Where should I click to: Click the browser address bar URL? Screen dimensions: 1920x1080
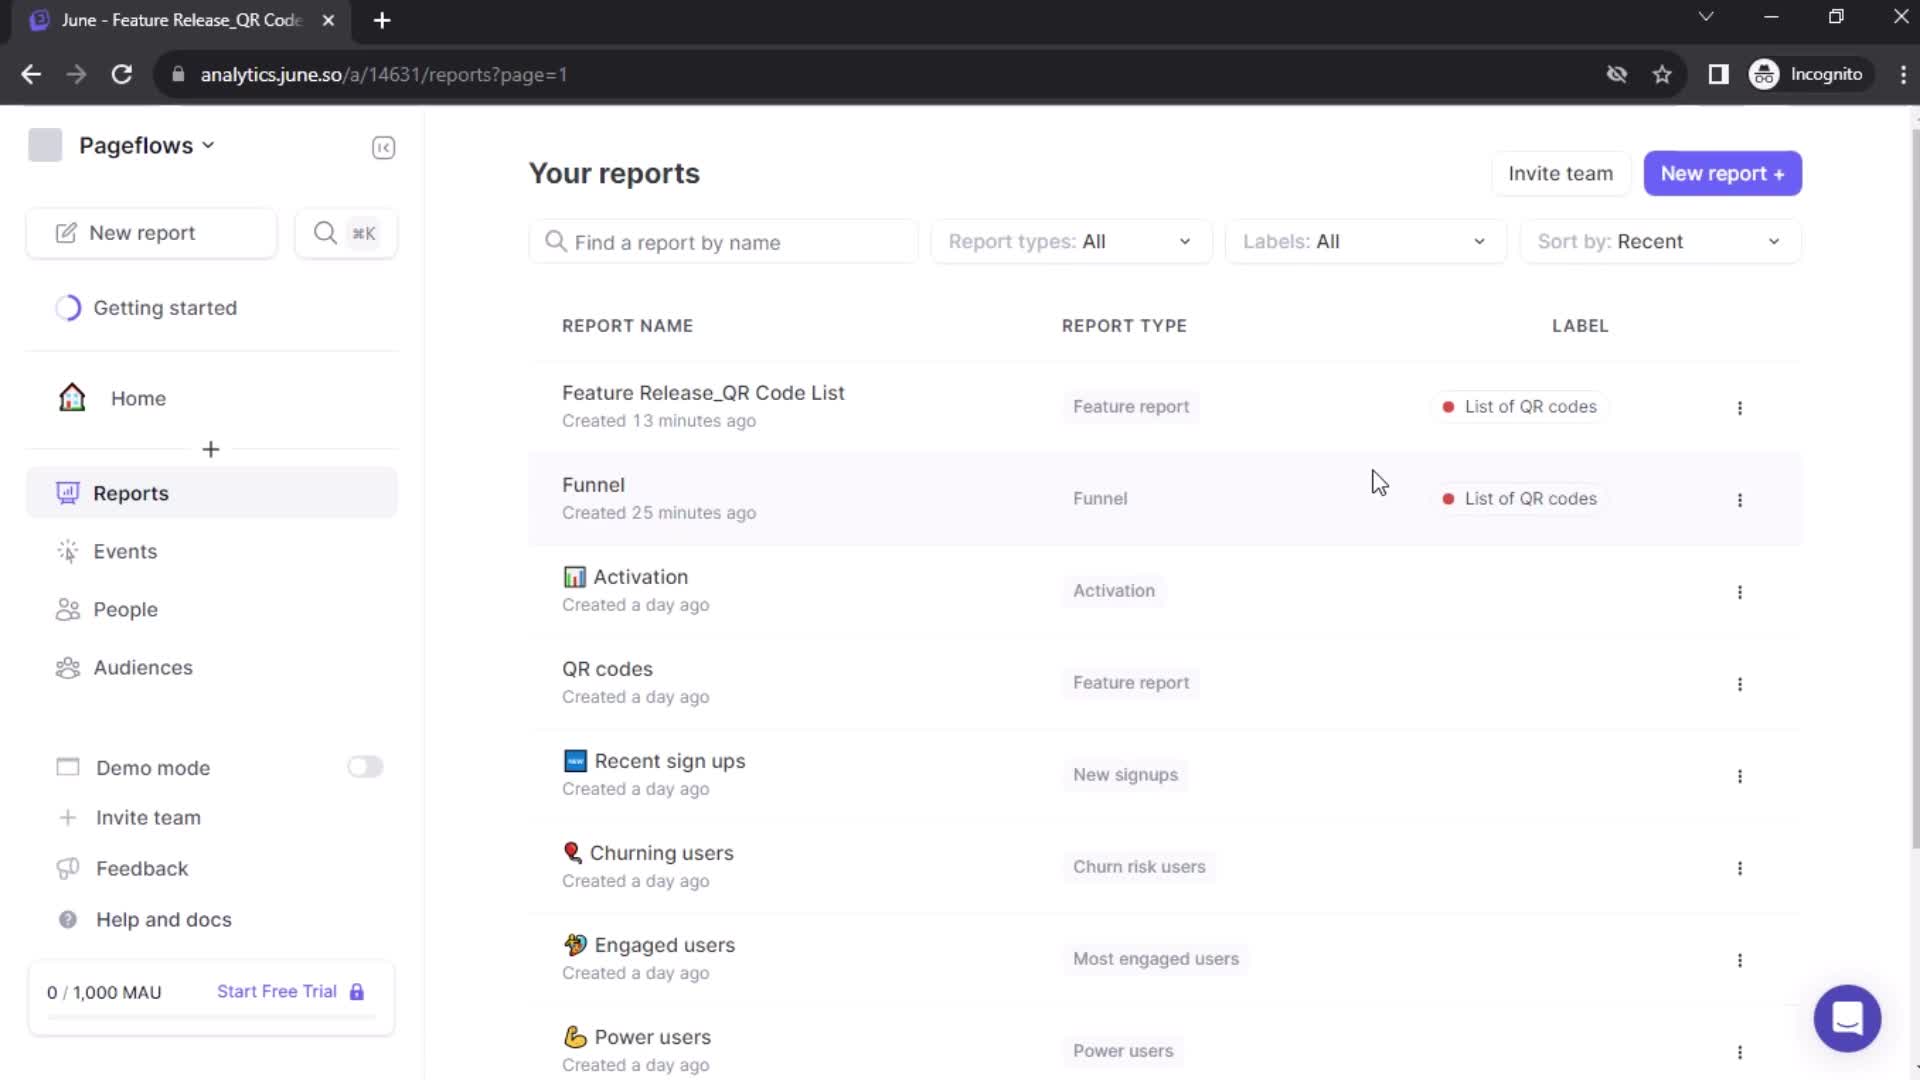pyautogui.click(x=383, y=74)
